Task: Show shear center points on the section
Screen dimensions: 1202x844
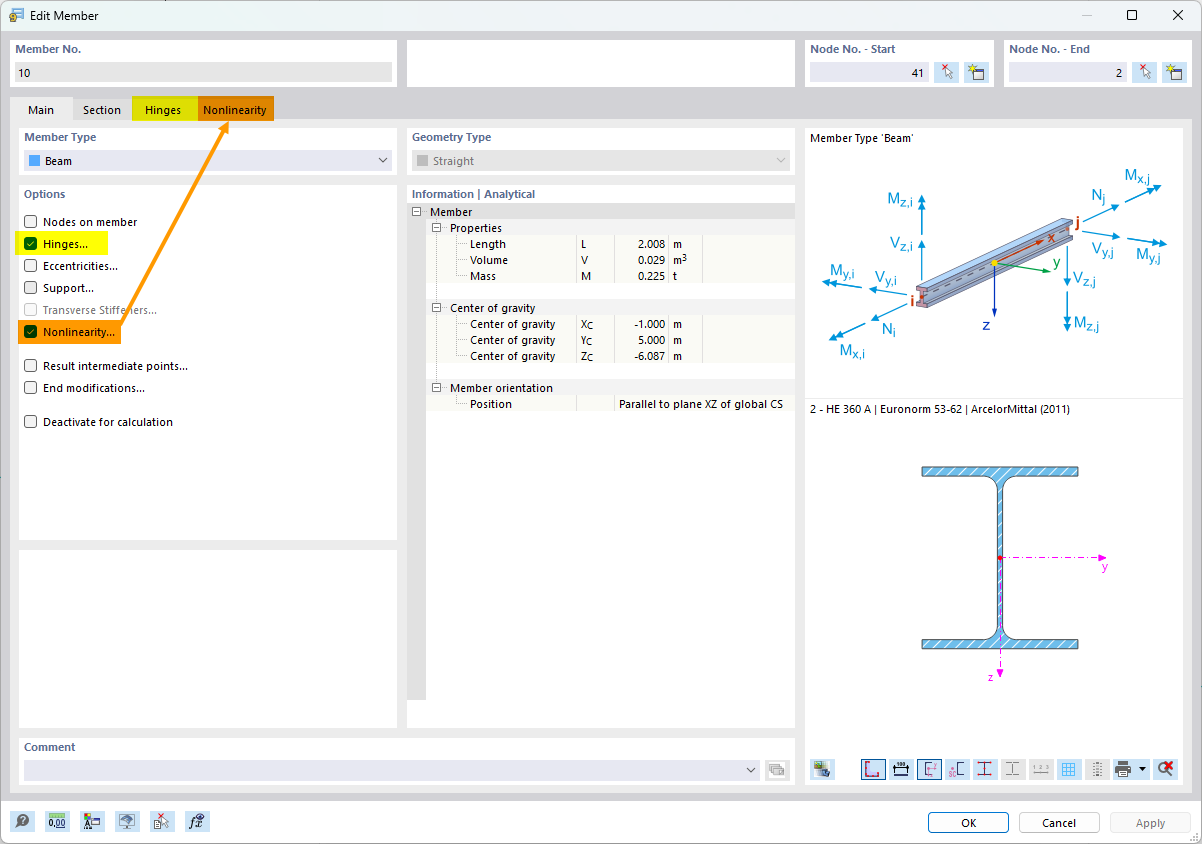Action: (x=956, y=769)
